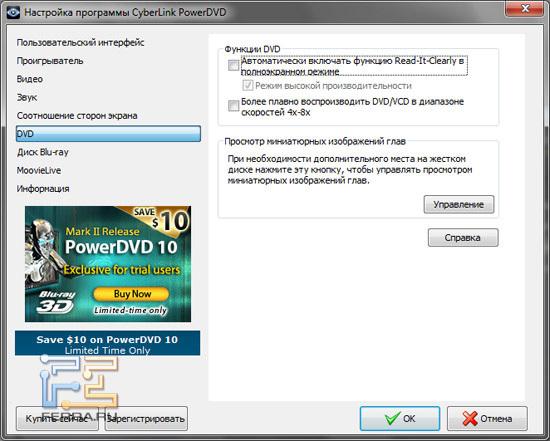Viewport: 550px width, 441px height.
Task: Open help with the Справка button
Action: coord(463,238)
